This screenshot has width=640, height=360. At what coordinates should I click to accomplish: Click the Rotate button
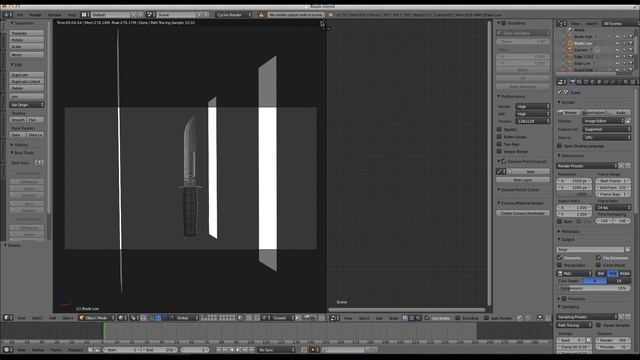(x=27, y=40)
